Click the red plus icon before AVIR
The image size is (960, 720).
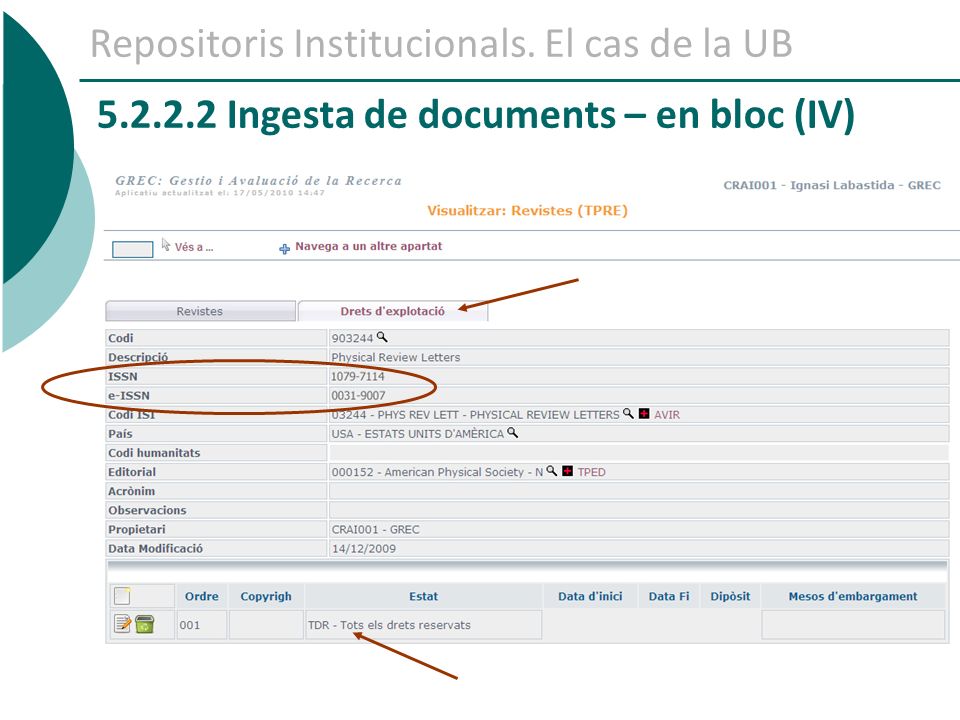tap(644, 414)
